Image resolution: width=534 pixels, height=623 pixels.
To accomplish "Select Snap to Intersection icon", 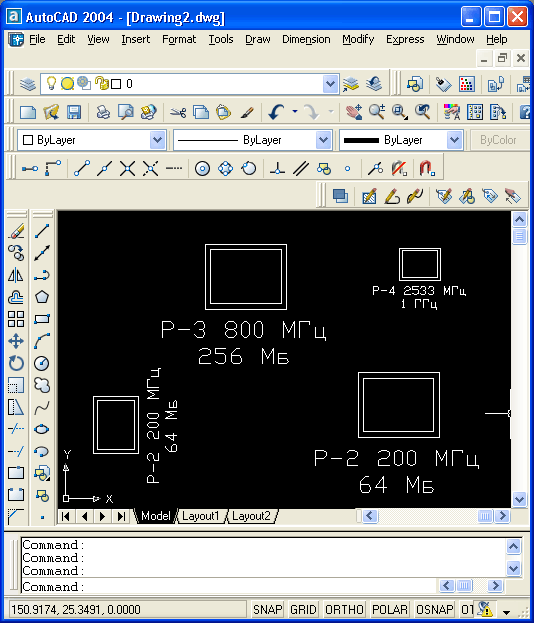I will tap(128, 168).
